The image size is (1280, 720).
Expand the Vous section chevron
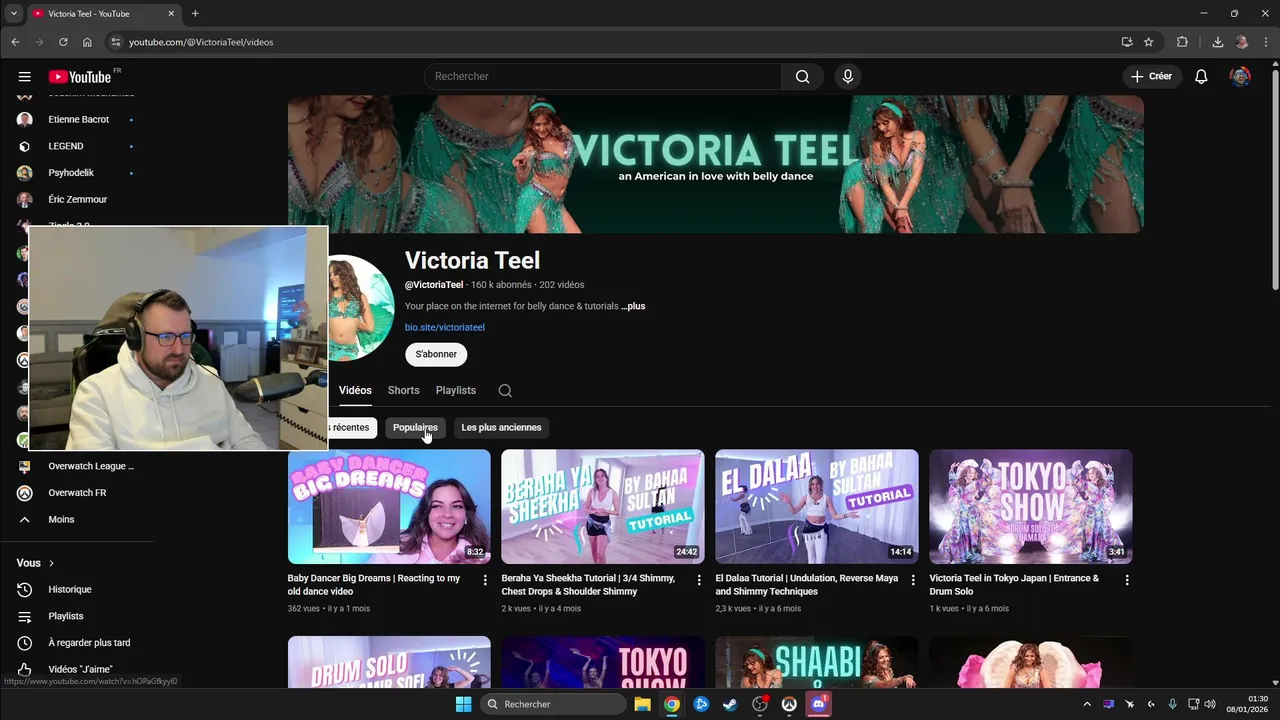coord(51,563)
